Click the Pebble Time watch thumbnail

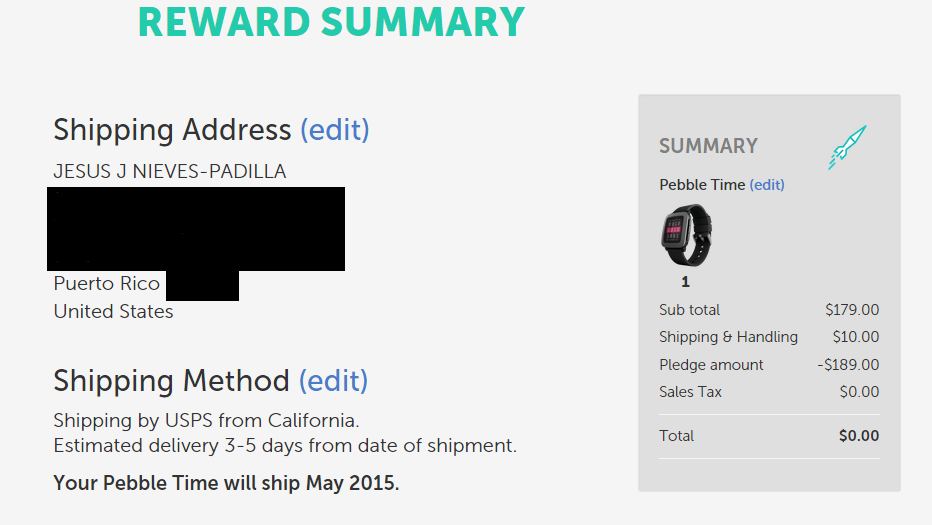[687, 235]
